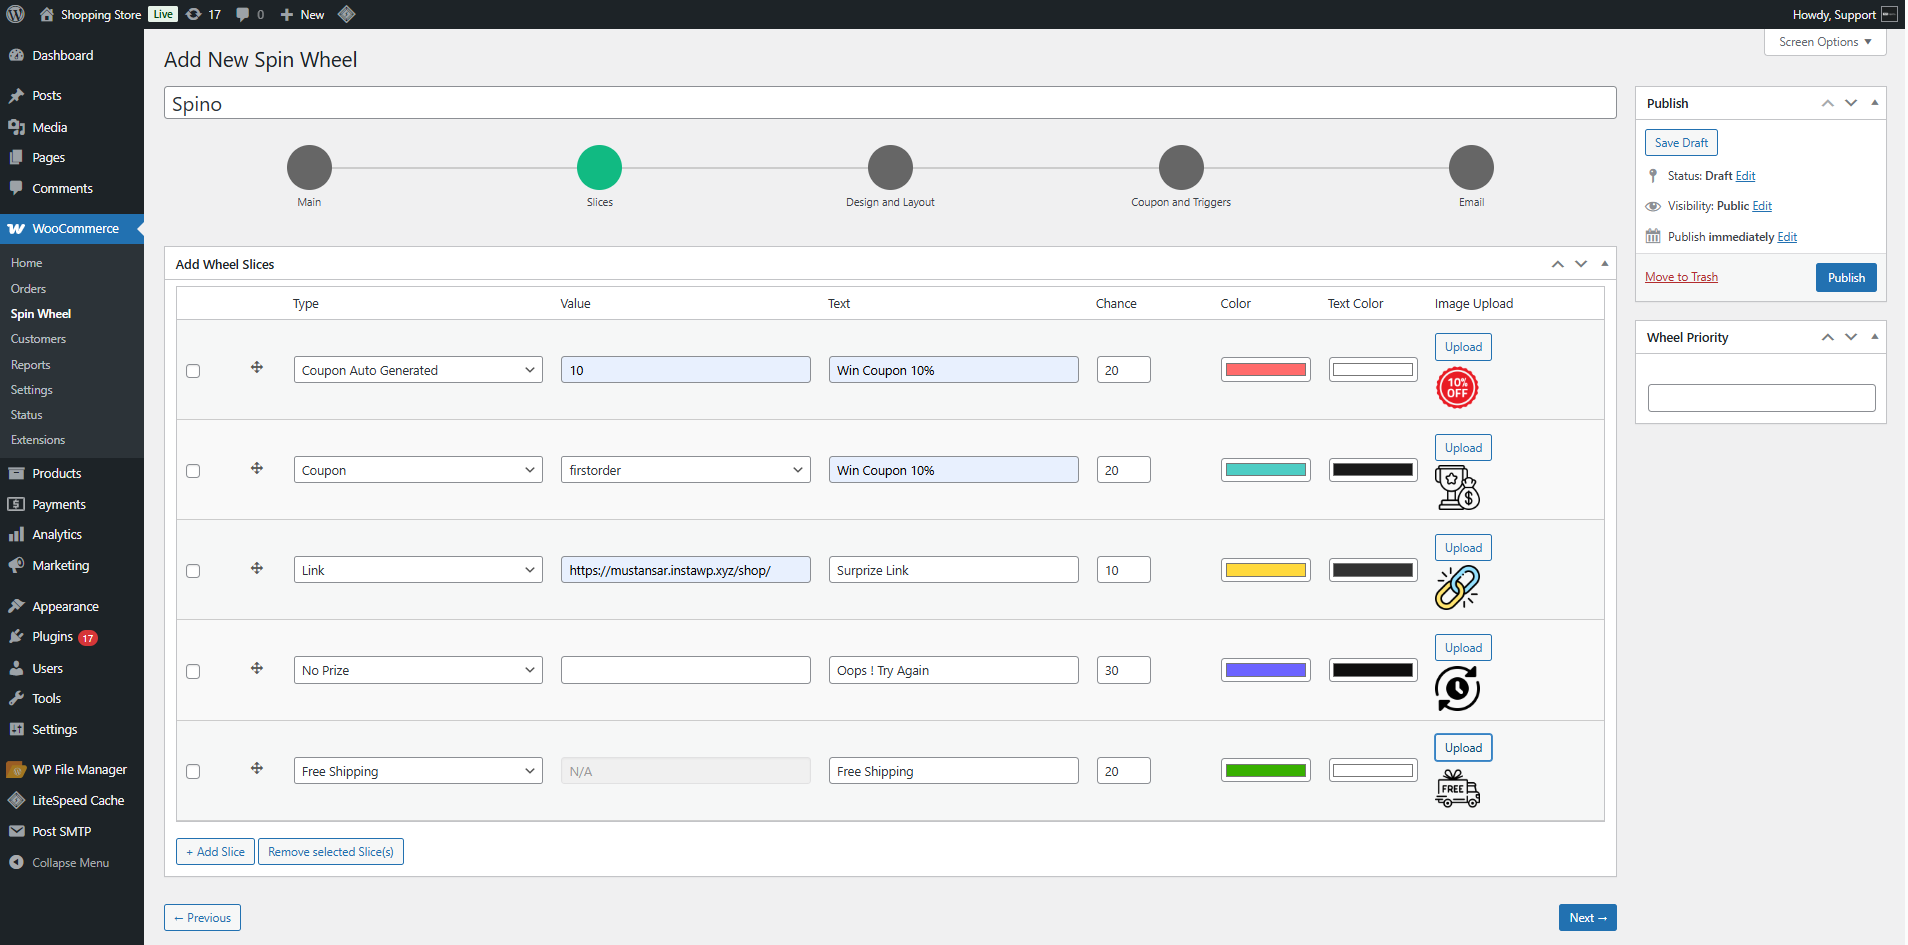
Task: Open the No Prize type dropdown
Action: click(x=418, y=670)
